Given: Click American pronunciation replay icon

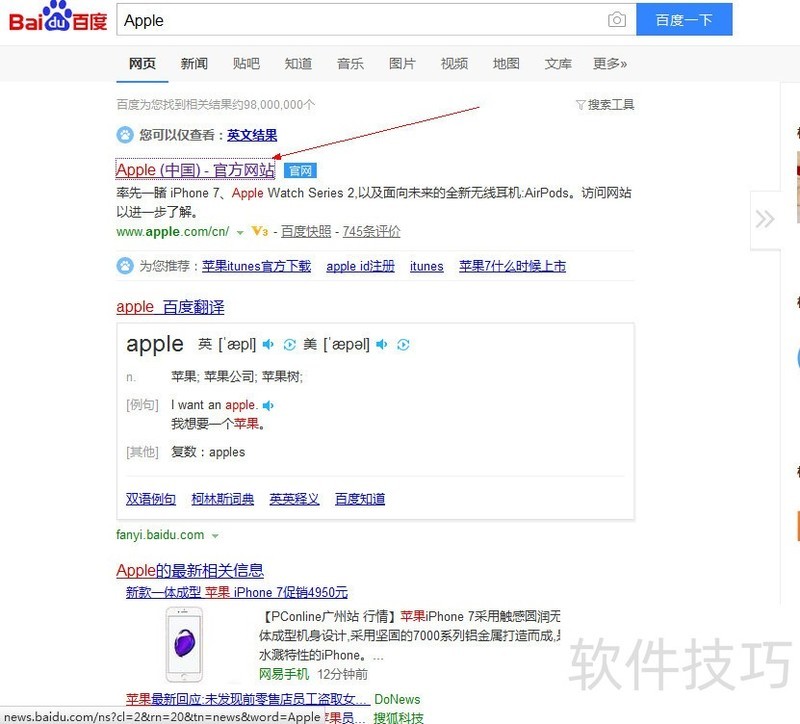Looking at the screenshot, I should (x=403, y=345).
